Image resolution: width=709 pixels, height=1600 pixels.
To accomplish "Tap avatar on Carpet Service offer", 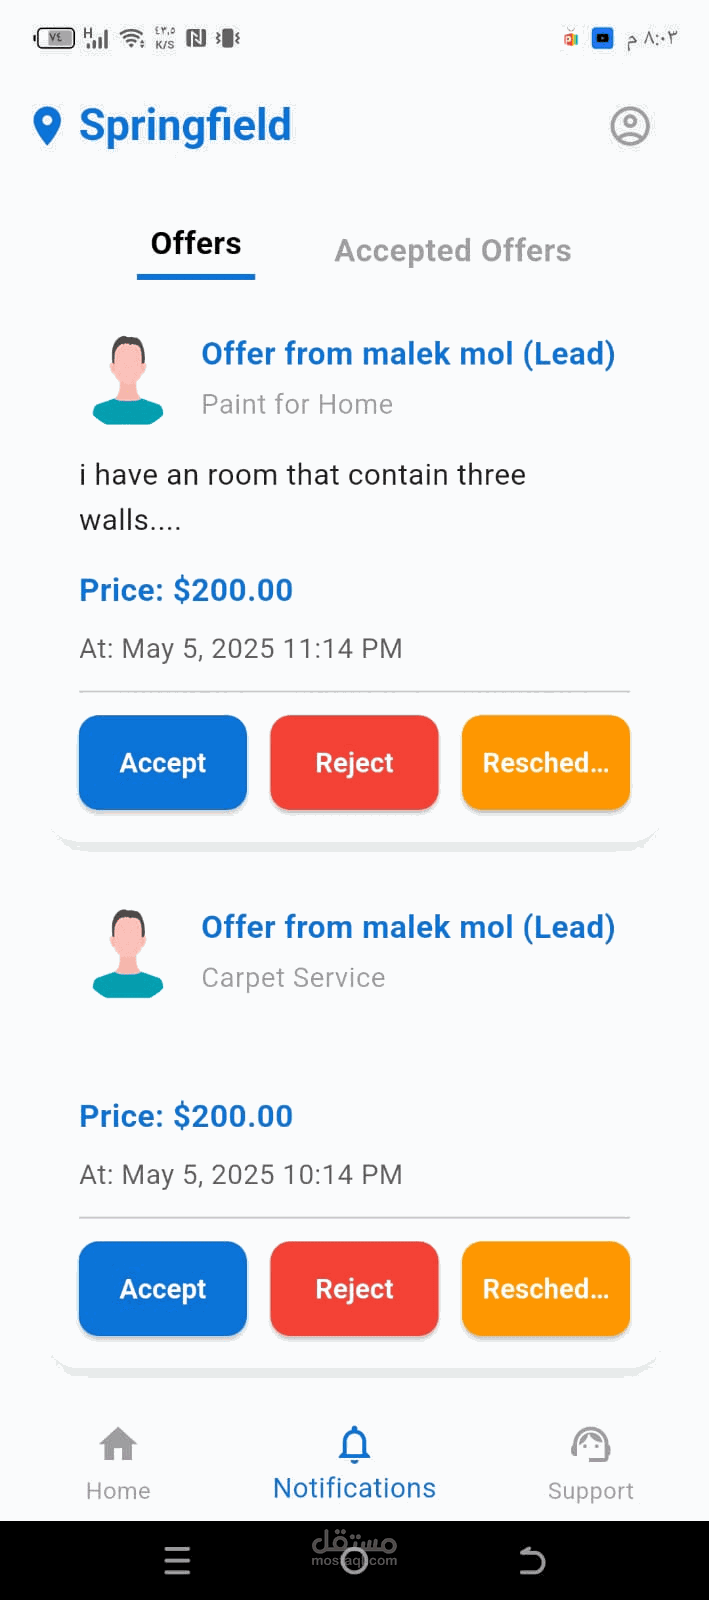I will pos(128,953).
